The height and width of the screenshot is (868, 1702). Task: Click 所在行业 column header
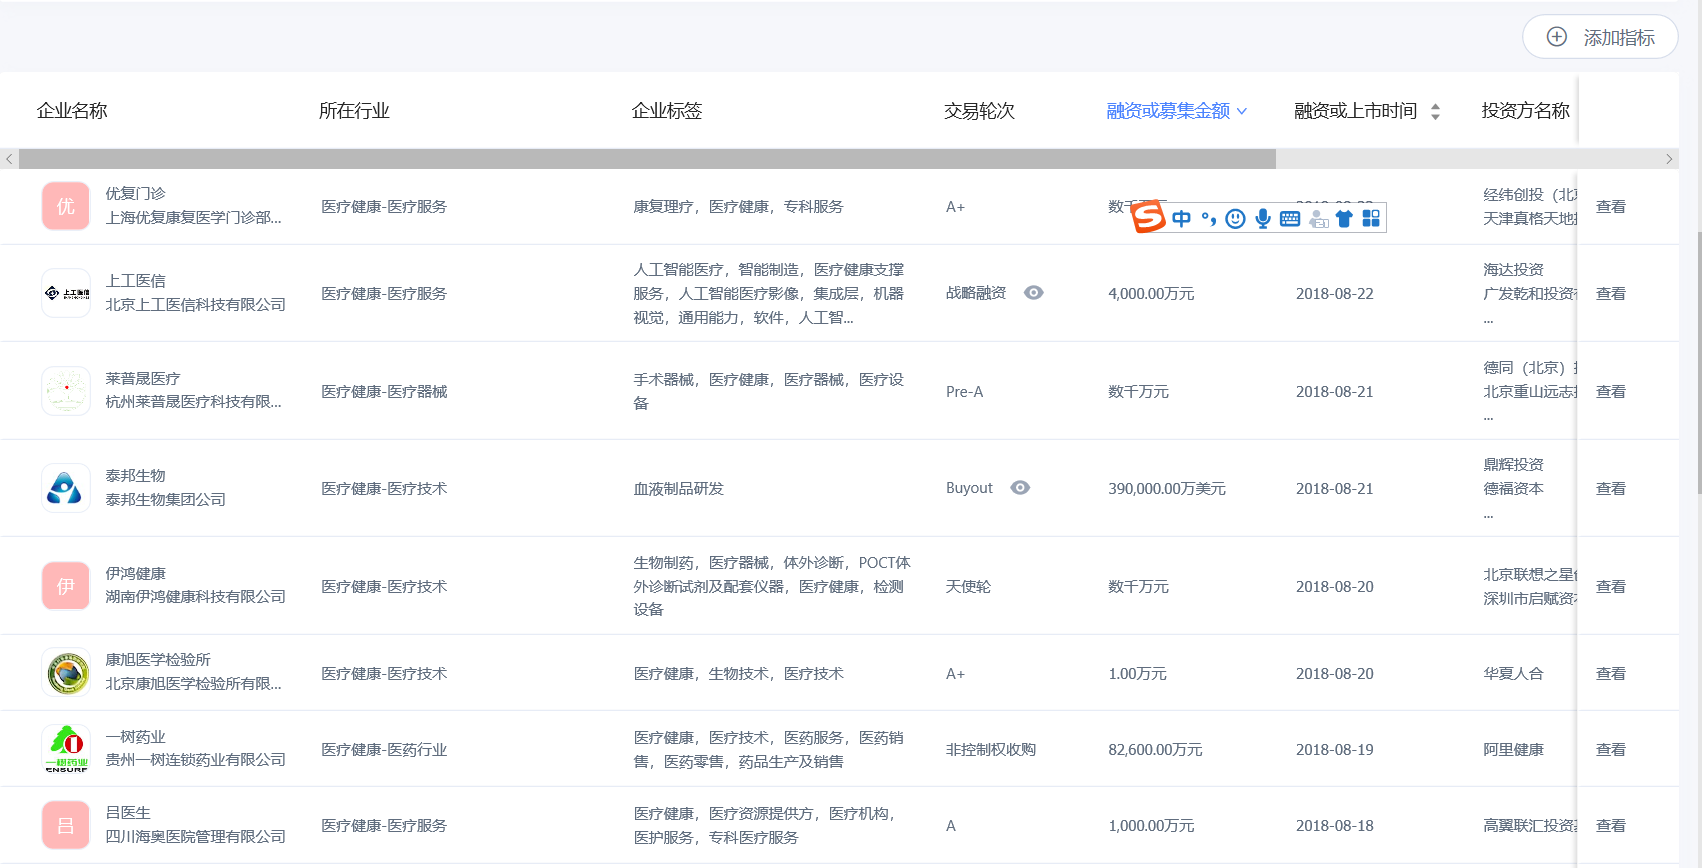(354, 111)
